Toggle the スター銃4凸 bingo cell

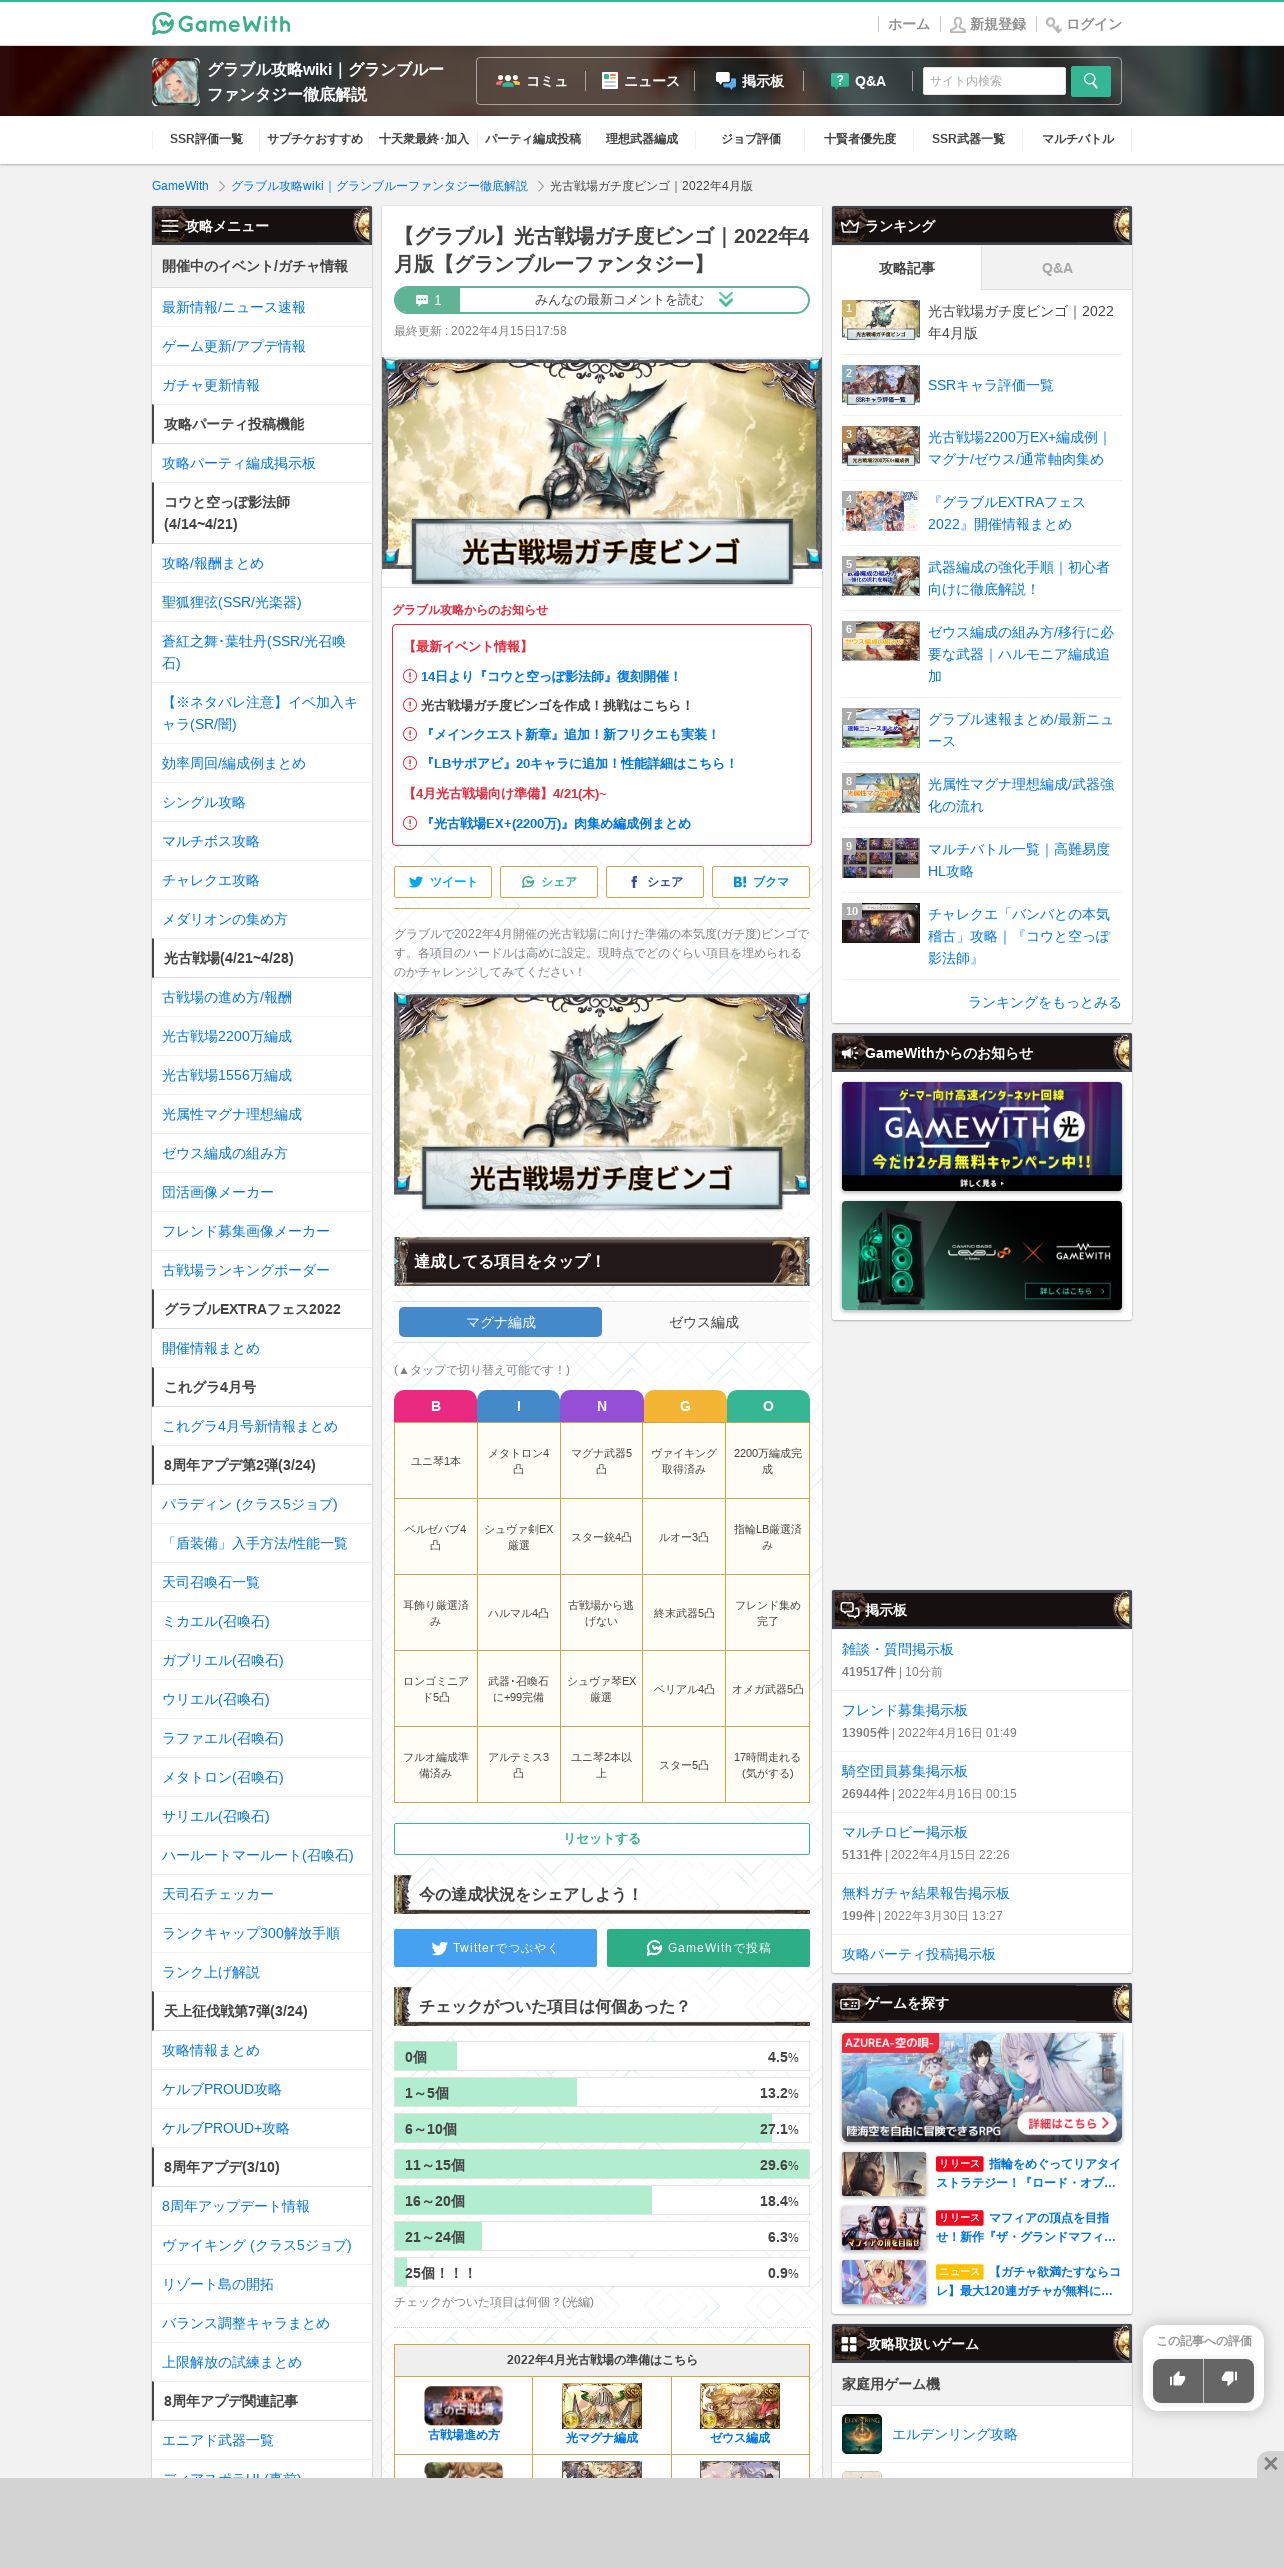(x=602, y=1537)
